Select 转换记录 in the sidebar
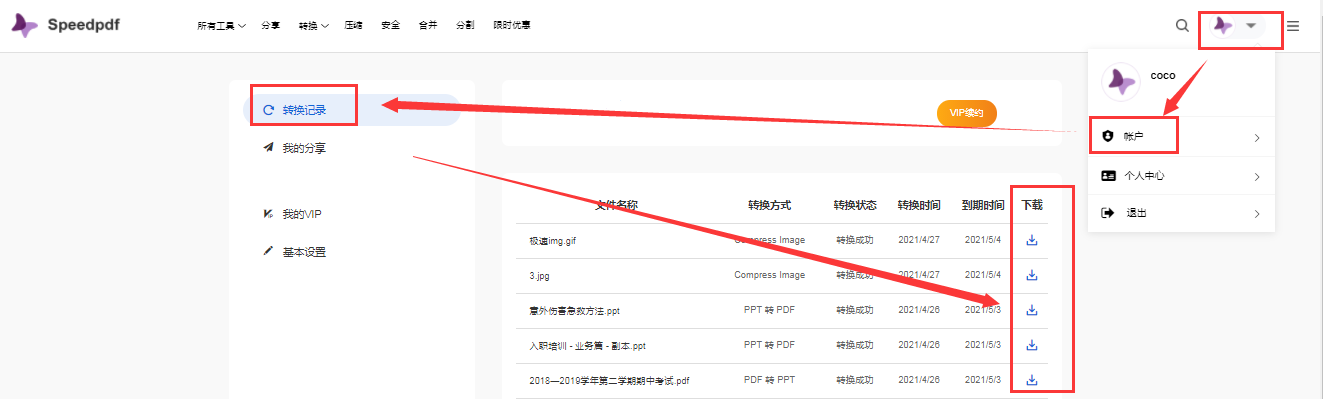Image resolution: width=1323 pixels, height=399 pixels. click(x=352, y=110)
